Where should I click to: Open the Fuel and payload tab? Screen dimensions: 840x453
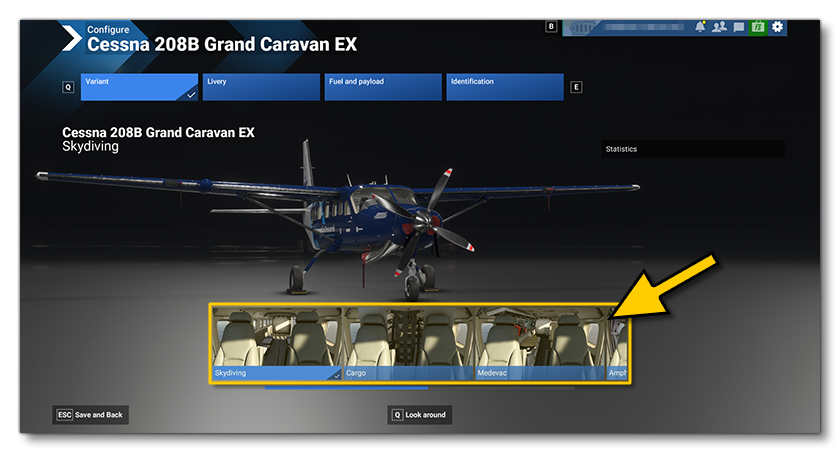[383, 87]
